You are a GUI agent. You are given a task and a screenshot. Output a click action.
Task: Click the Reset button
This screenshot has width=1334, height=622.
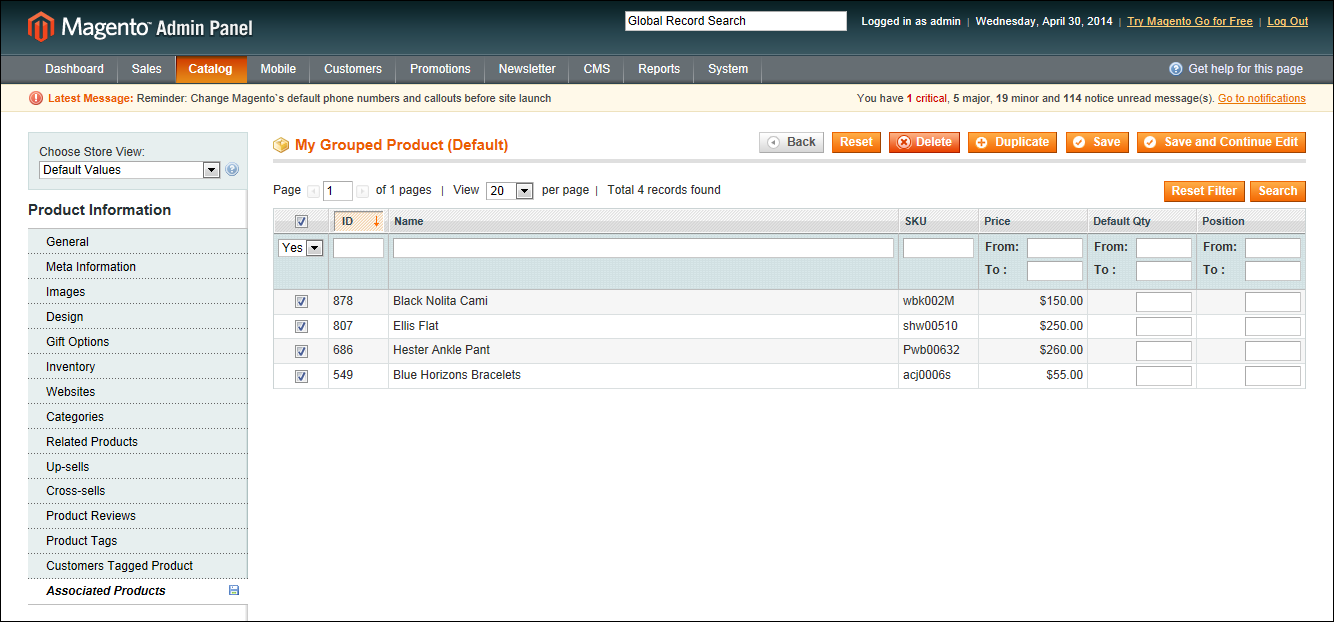(856, 142)
